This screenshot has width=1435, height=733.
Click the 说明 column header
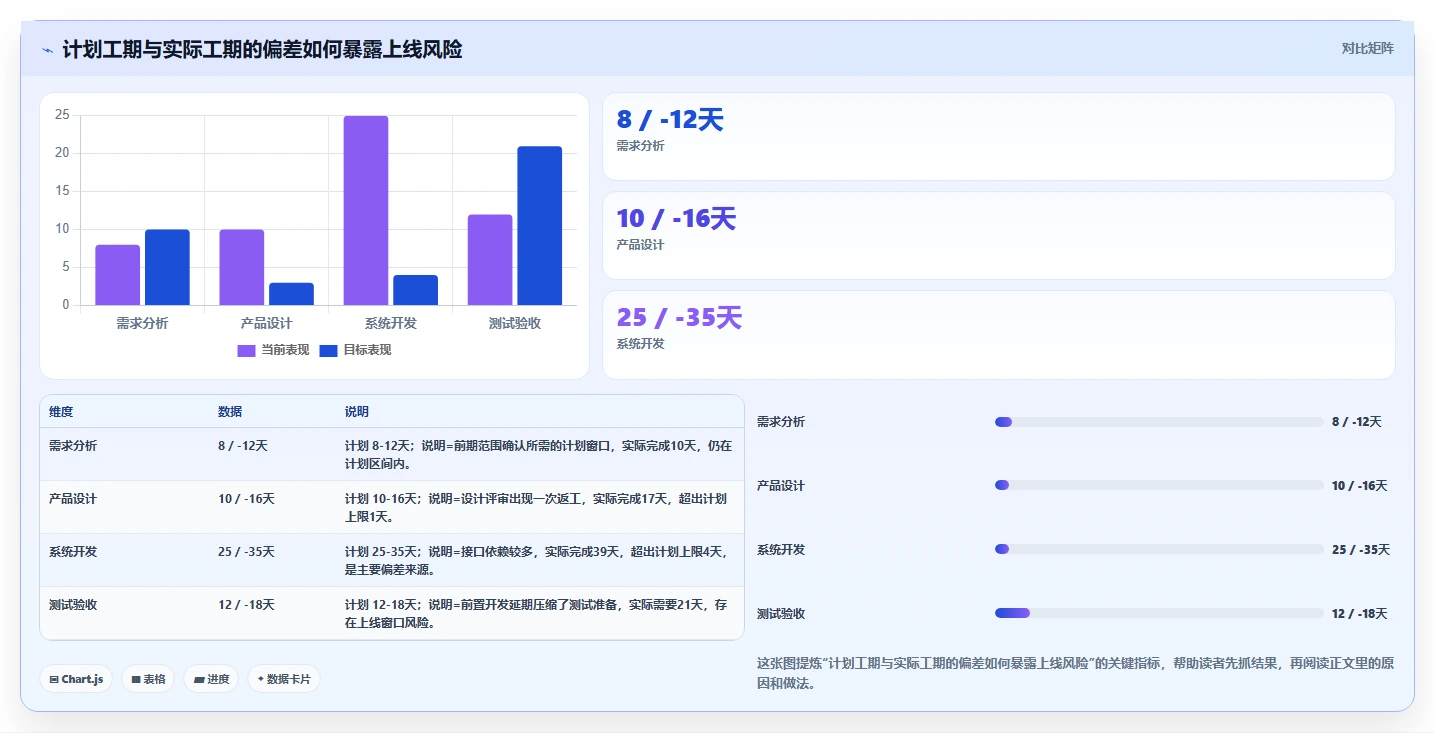(357, 412)
